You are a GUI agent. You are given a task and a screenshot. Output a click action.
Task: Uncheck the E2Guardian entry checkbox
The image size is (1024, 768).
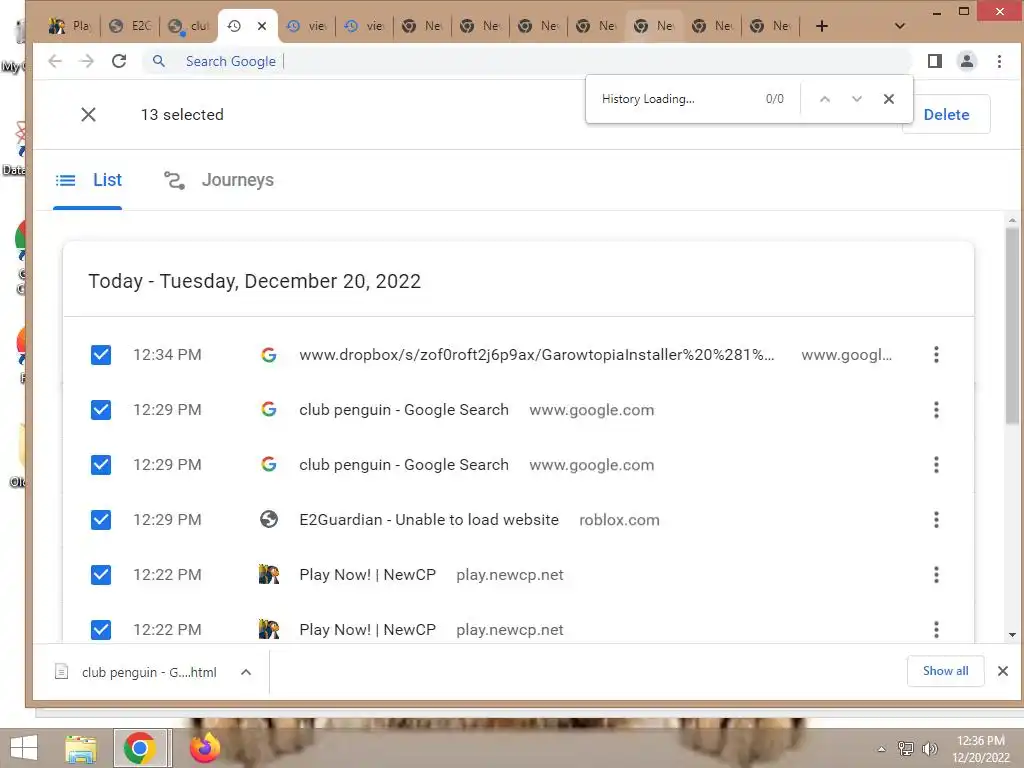point(101,520)
